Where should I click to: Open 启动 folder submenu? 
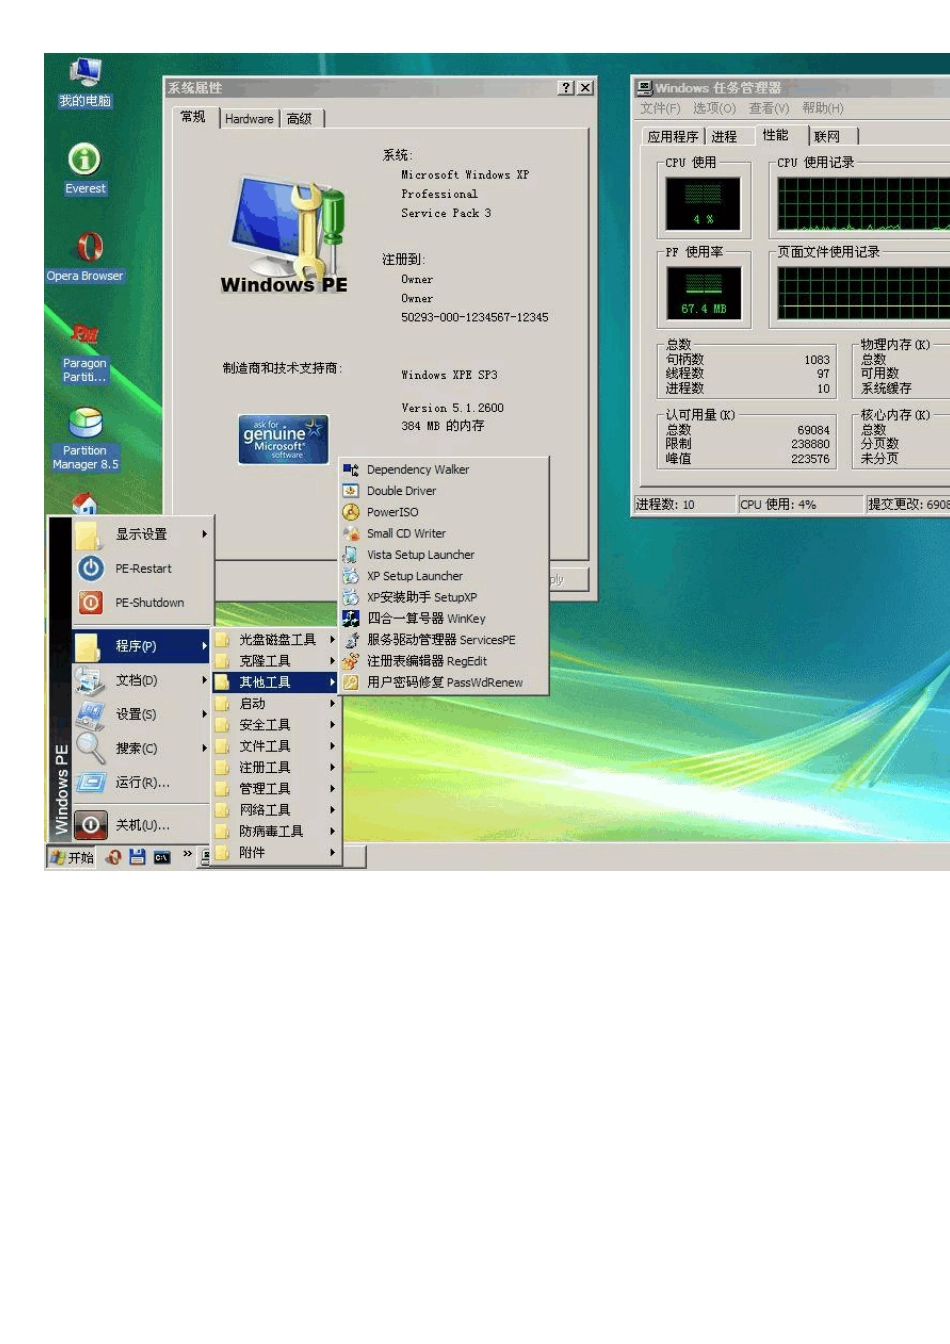pos(276,703)
